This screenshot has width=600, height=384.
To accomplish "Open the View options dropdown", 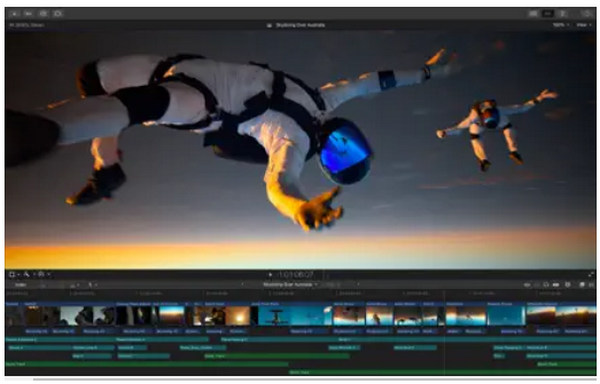I will pos(584,25).
